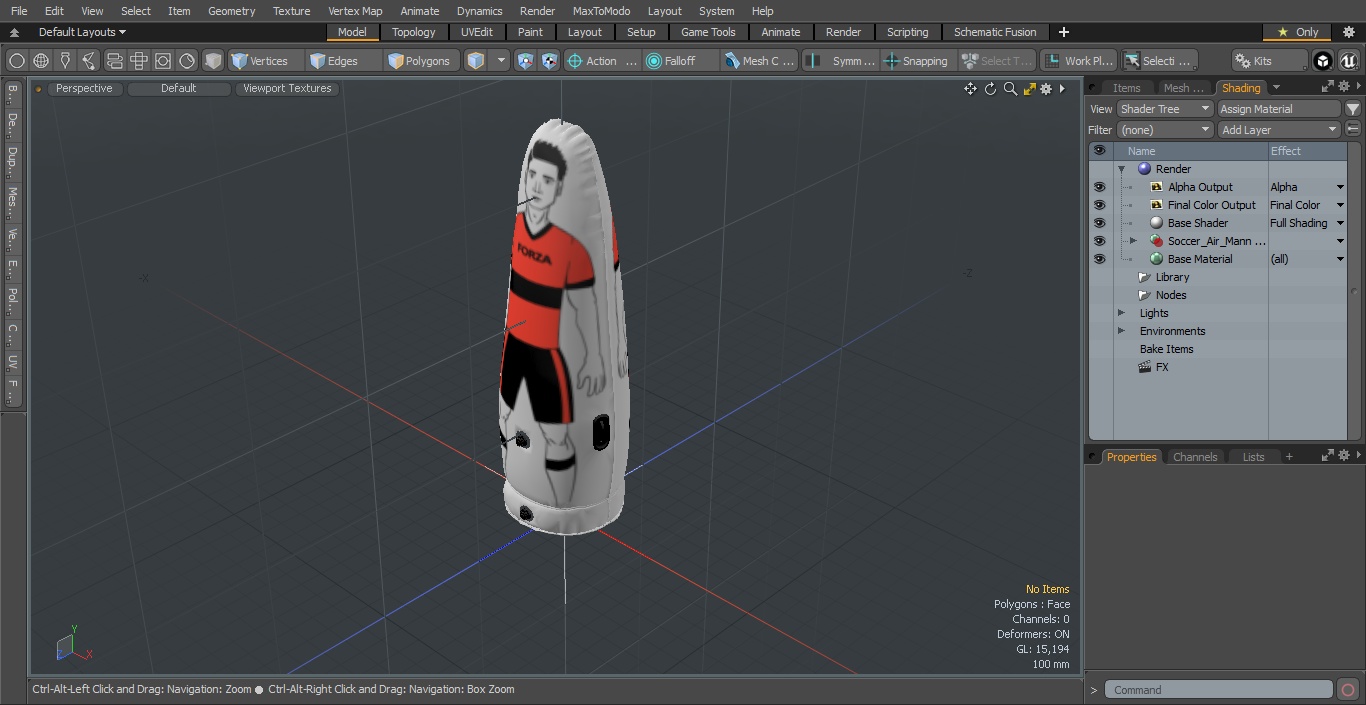Screen dimensions: 1366x705
Task: Click the fourth selection-style icon in toolbar
Action: click(x=89, y=61)
